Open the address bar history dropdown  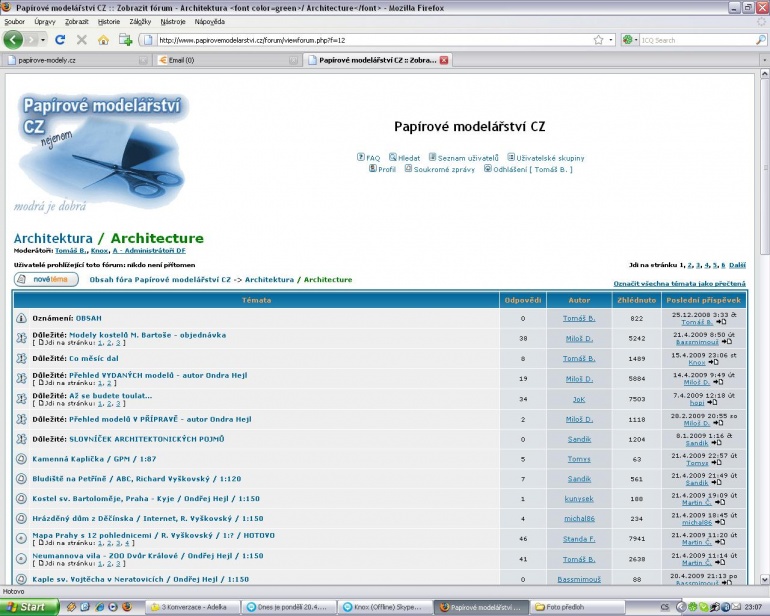[x=611, y=40]
